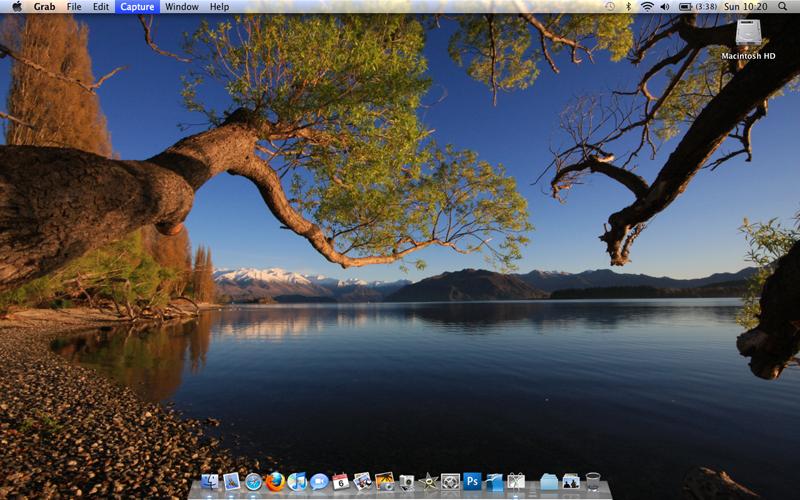Click the Time Machine menu bar icon
The width and height of the screenshot is (800, 500).
610,7
